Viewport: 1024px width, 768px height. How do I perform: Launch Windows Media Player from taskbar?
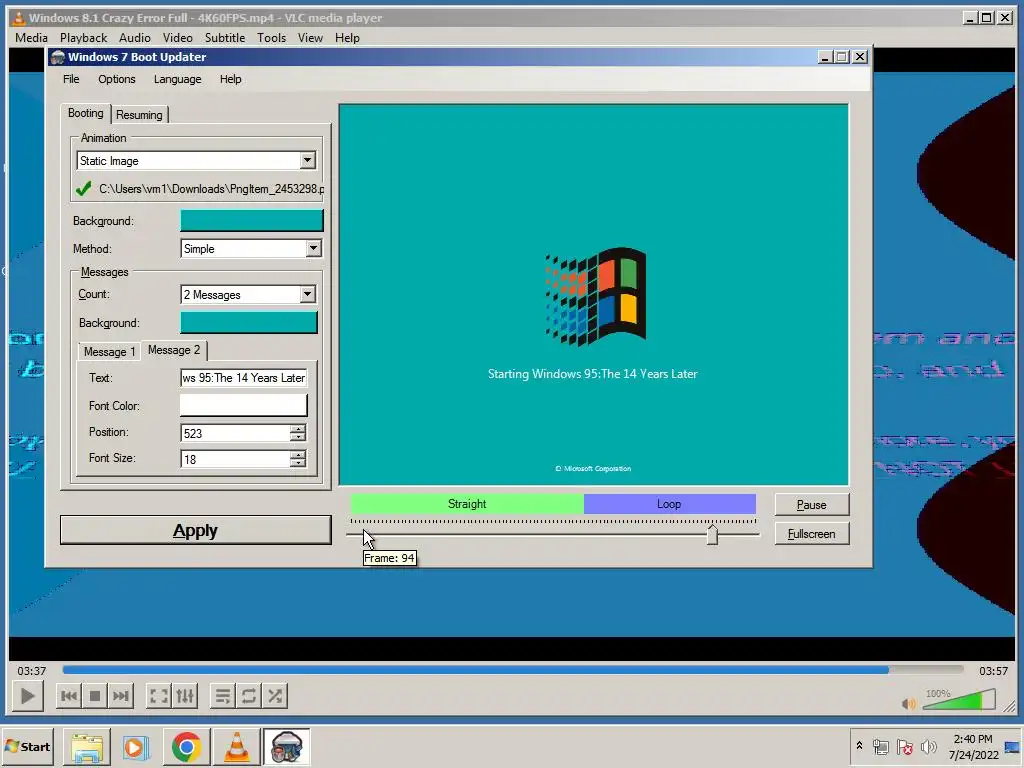coord(136,747)
